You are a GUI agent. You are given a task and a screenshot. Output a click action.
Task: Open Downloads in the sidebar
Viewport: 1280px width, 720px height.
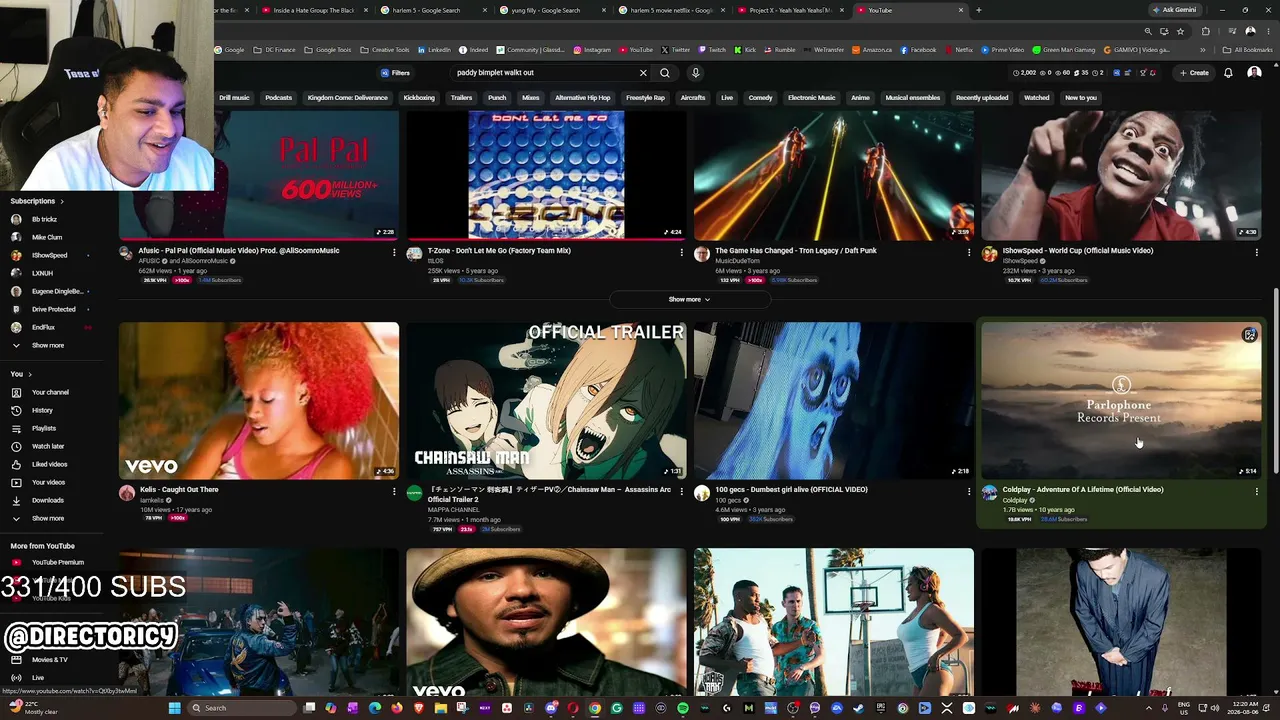coord(47,500)
